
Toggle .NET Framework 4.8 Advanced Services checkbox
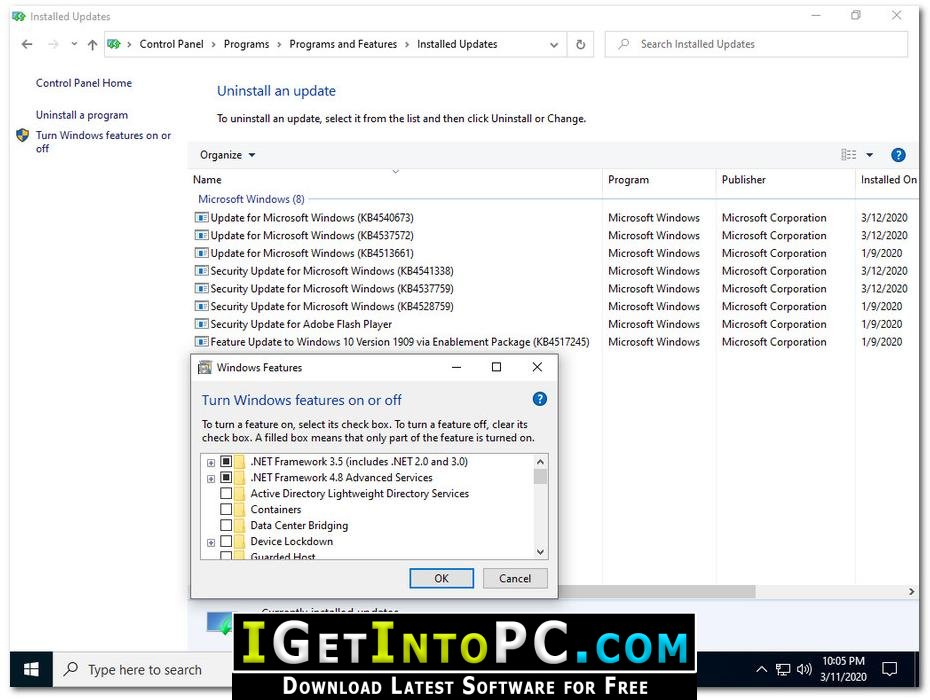[x=226, y=477]
